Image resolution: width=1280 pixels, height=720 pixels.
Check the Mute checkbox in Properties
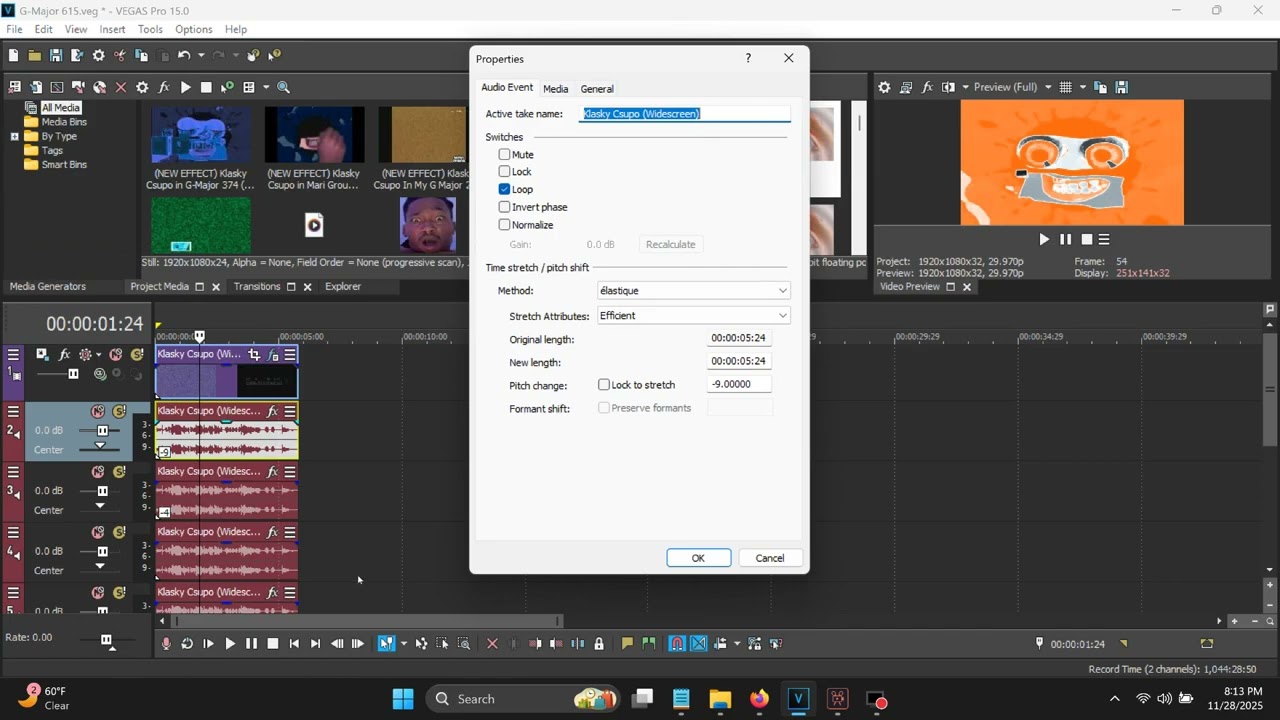[x=504, y=155]
